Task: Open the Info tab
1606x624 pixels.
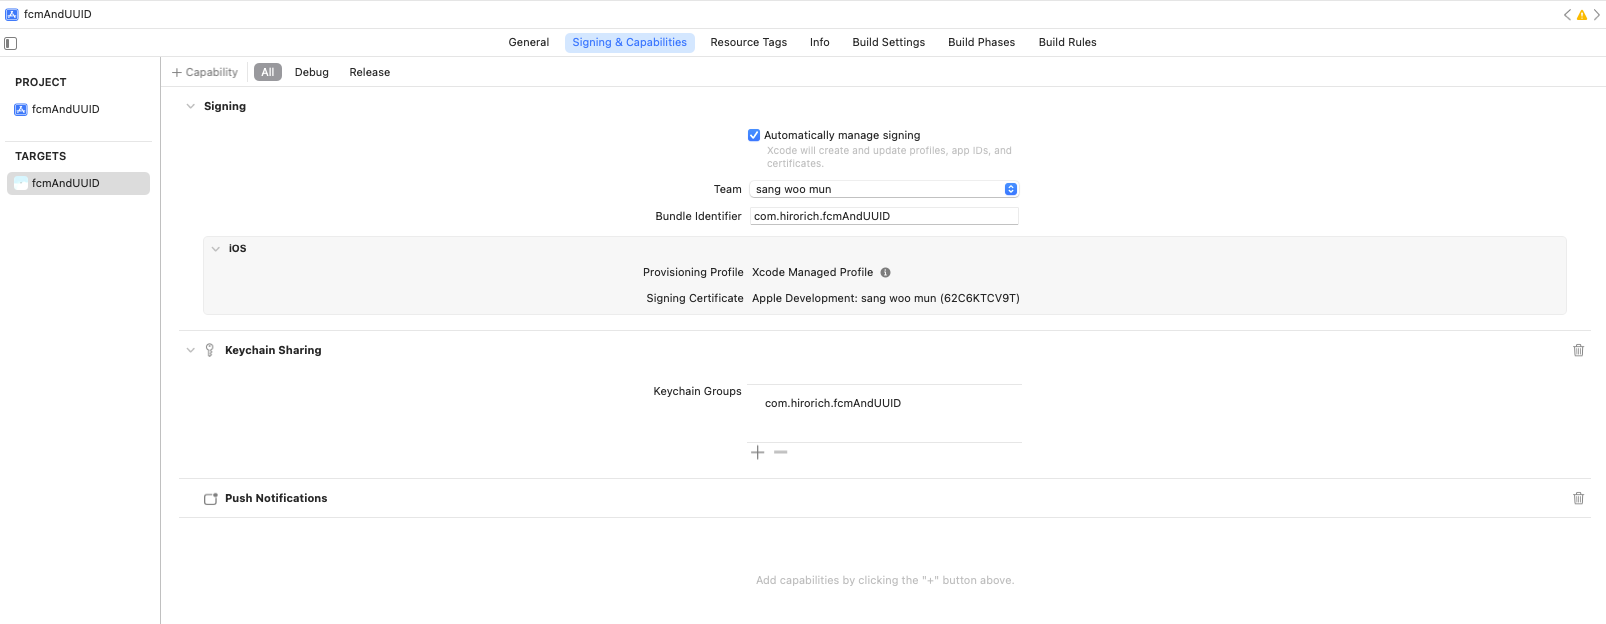Action: (820, 42)
